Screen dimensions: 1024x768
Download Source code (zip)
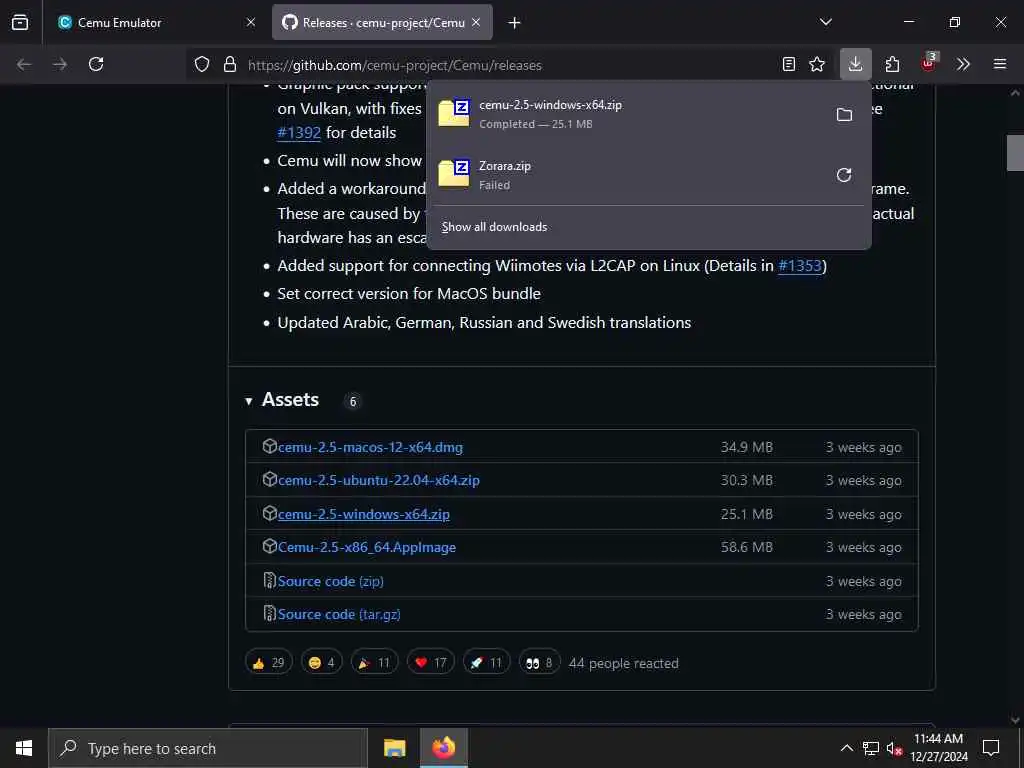click(x=330, y=581)
